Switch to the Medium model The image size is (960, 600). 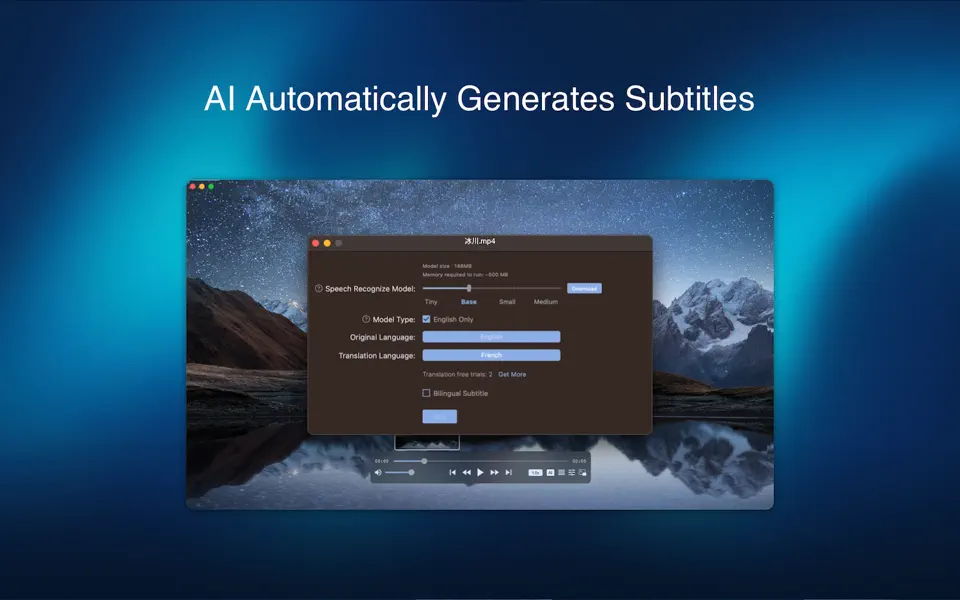click(545, 302)
